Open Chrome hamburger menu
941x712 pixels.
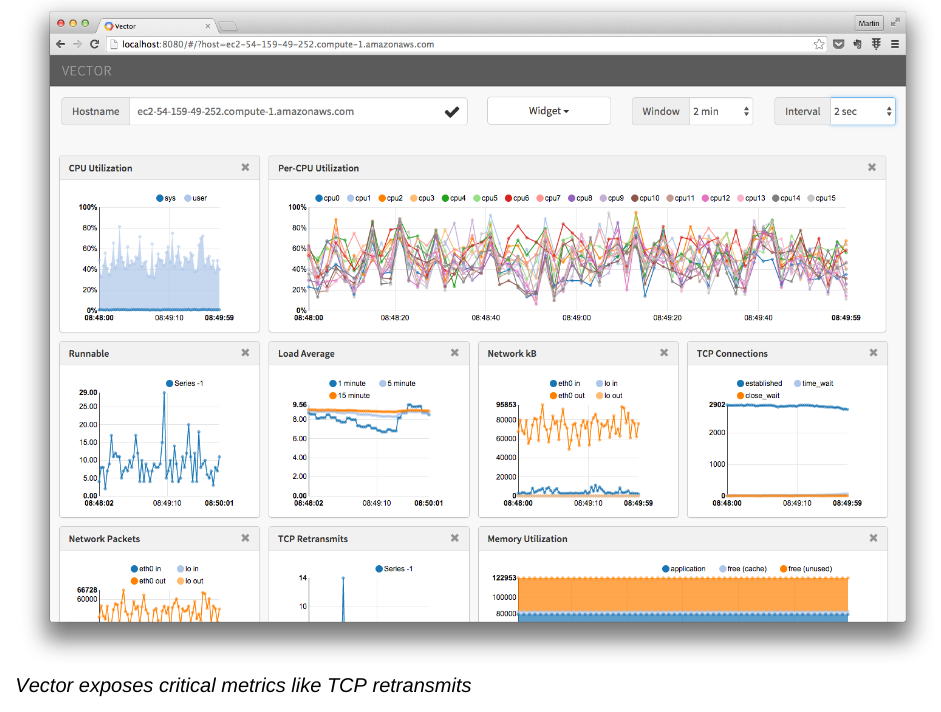(895, 44)
